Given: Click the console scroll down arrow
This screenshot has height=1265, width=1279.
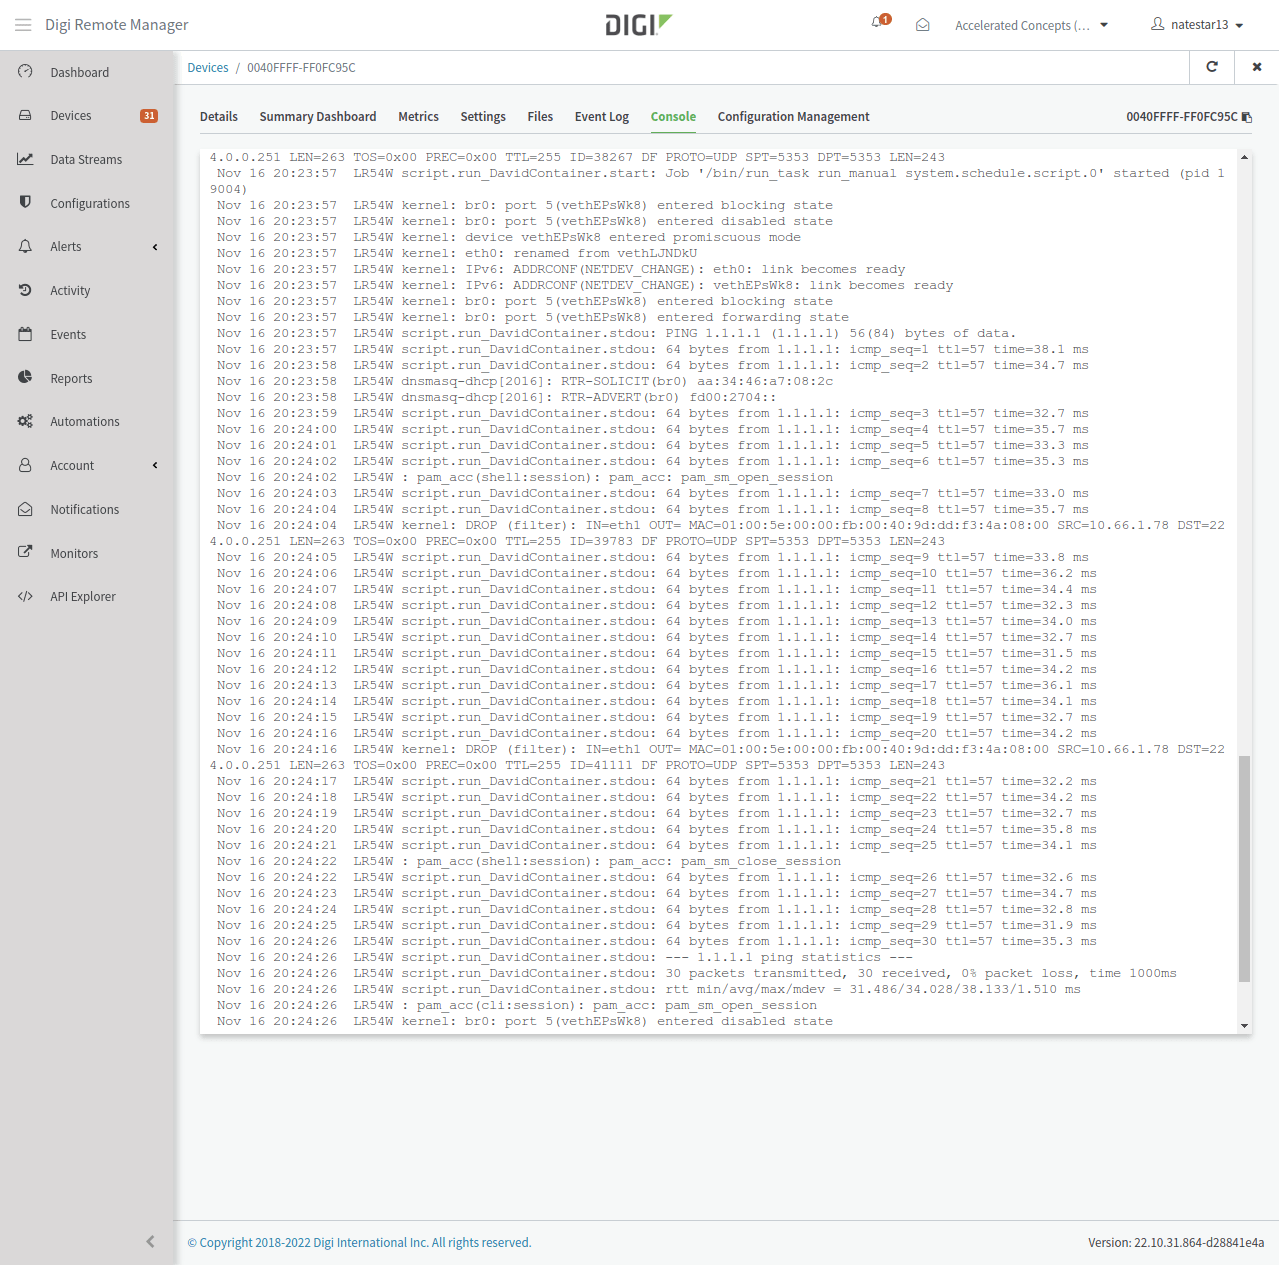Looking at the screenshot, I should click(1244, 1026).
